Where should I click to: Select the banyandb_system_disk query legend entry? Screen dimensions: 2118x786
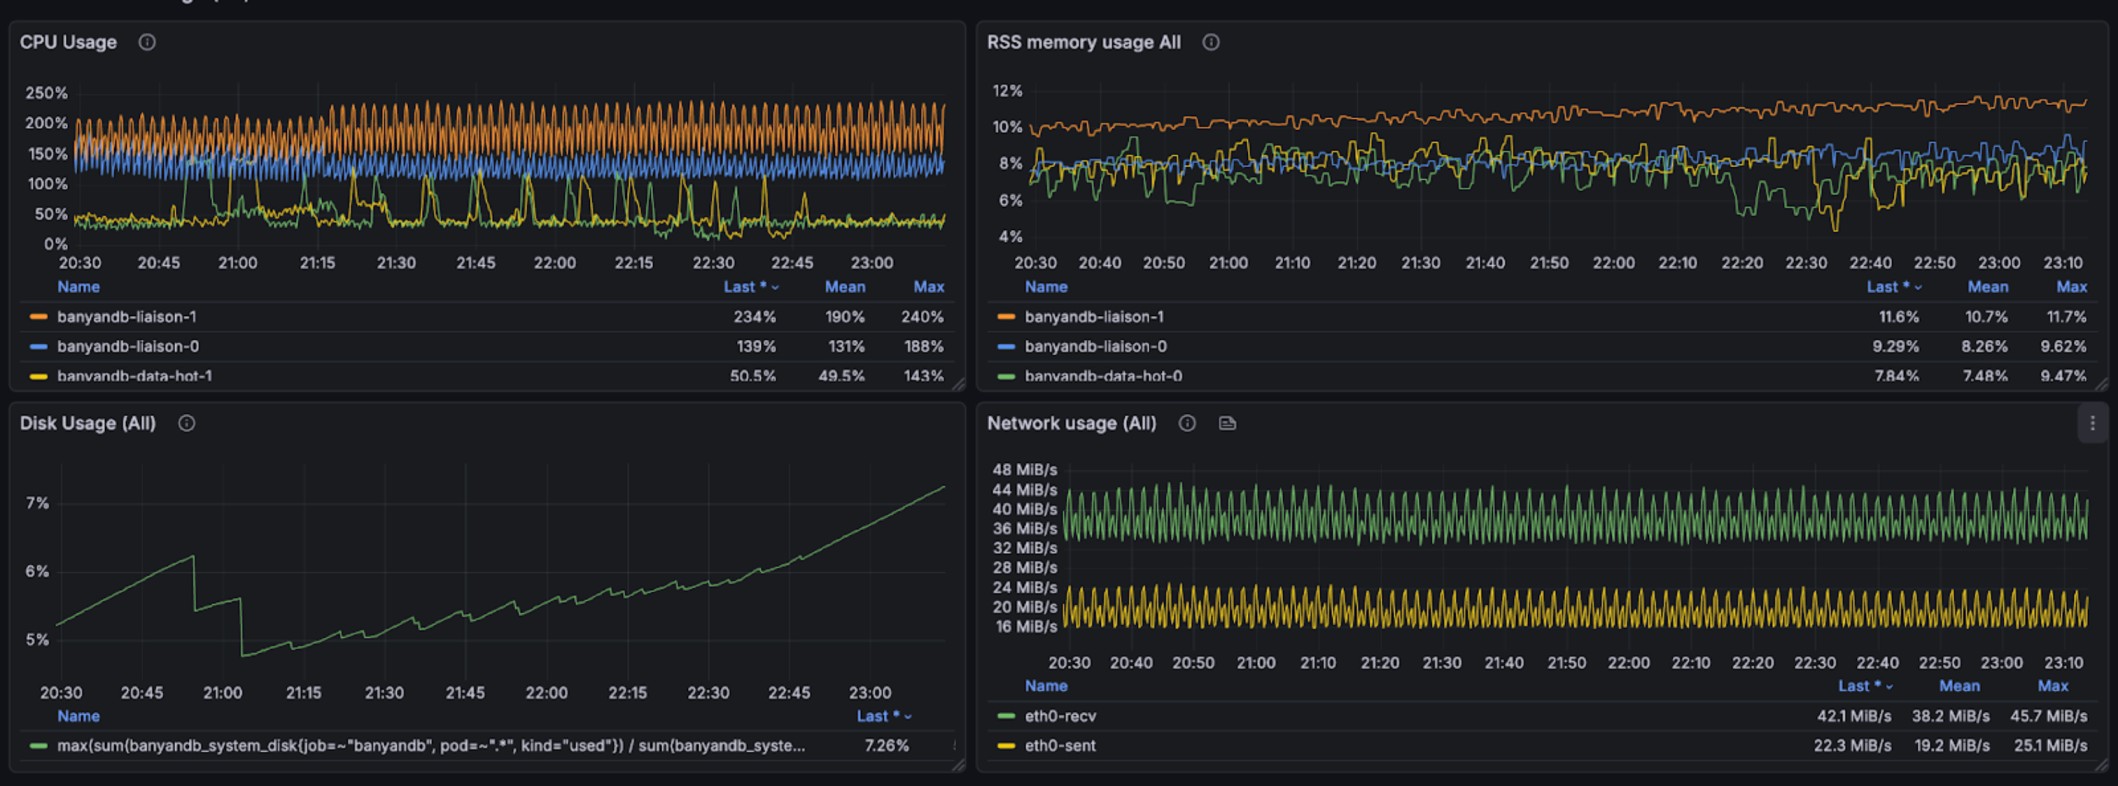pyautogui.click(x=430, y=745)
